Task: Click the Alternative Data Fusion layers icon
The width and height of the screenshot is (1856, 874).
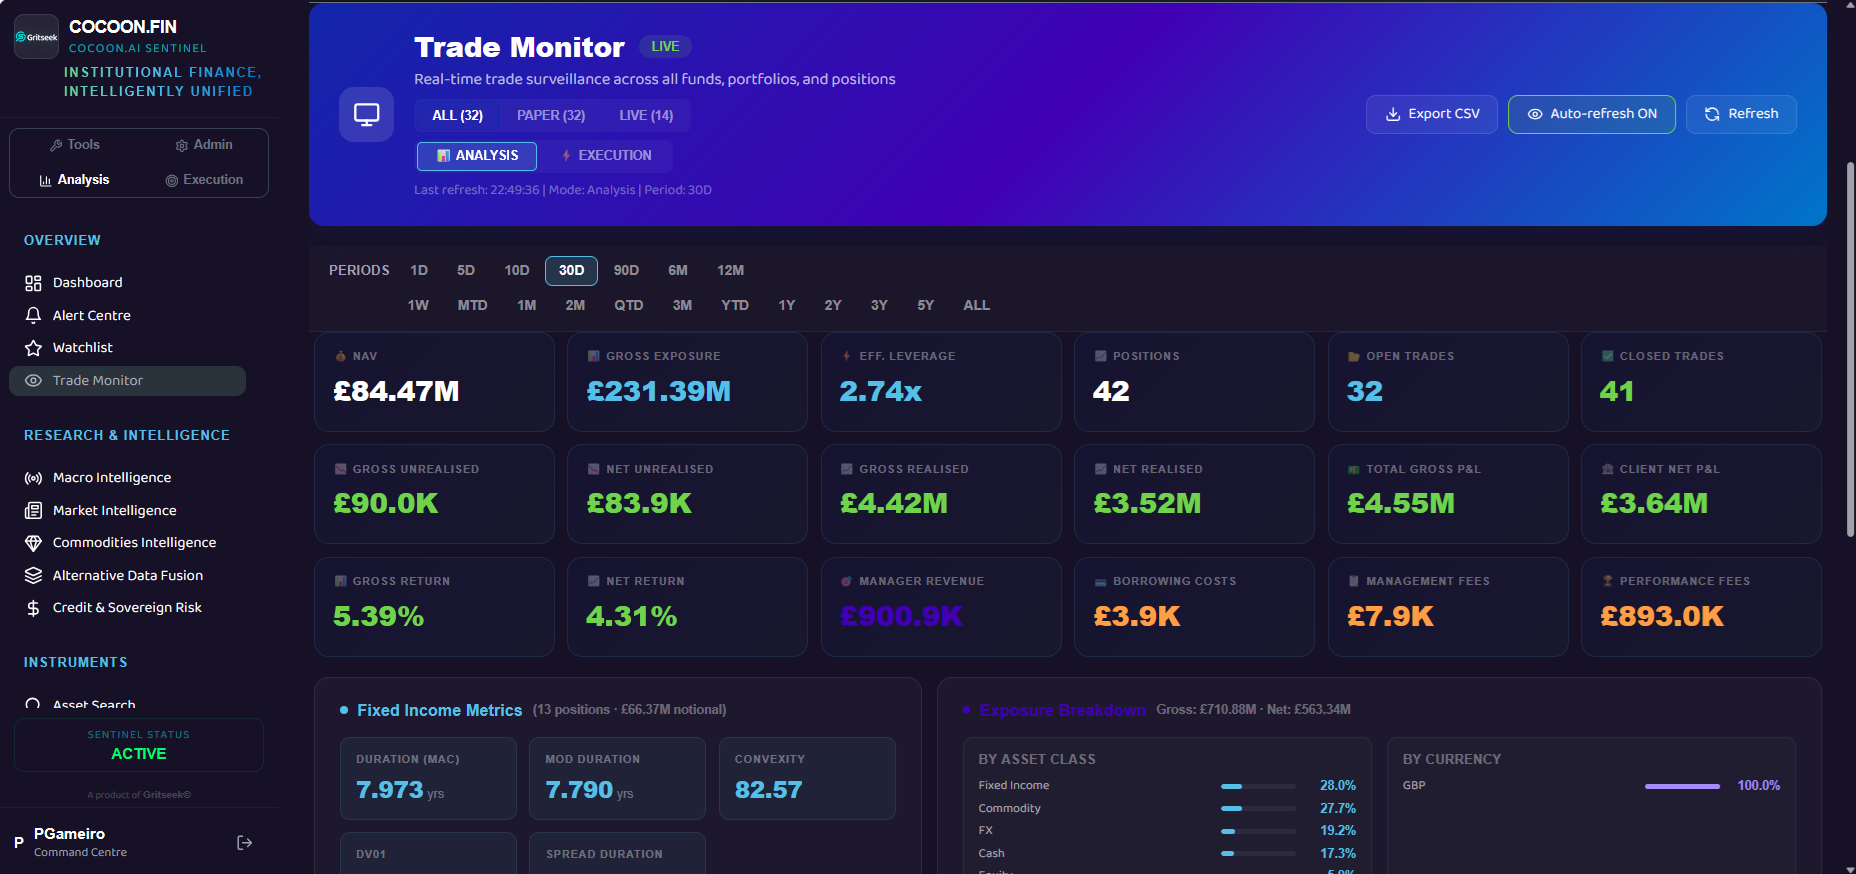Action: tap(33, 576)
